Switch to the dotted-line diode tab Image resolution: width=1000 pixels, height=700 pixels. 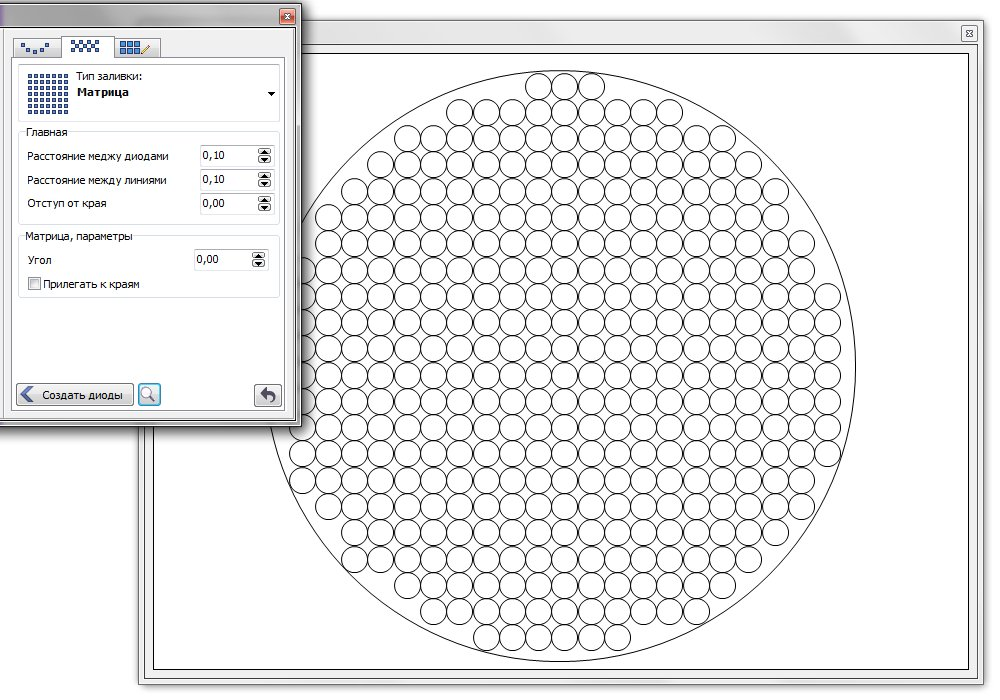click(35, 47)
